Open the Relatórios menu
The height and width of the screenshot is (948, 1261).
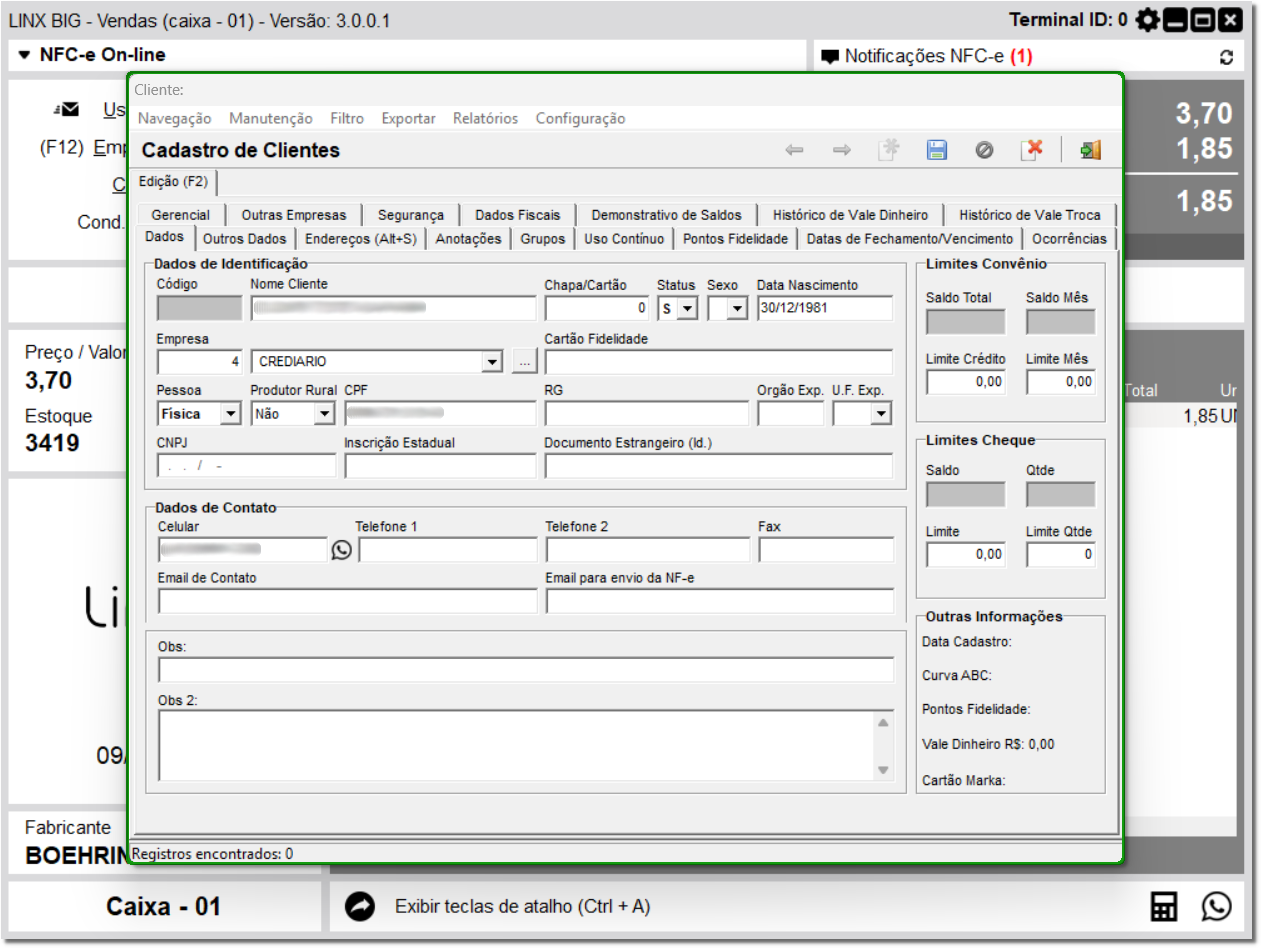point(486,118)
